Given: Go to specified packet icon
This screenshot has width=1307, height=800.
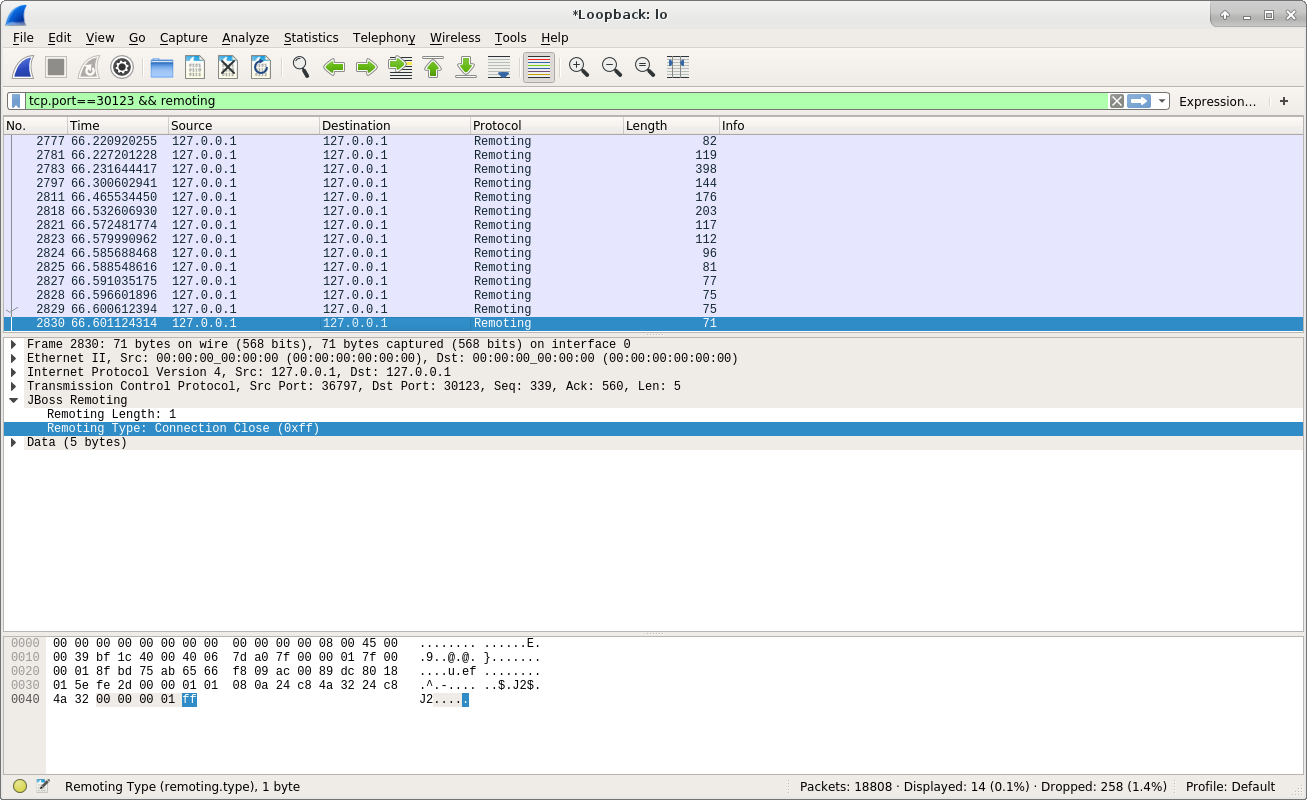Looking at the screenshot, I should 400,68.
